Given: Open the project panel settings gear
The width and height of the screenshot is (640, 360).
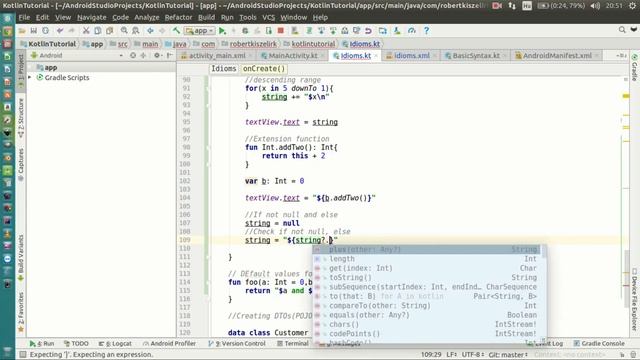Looking at the screenshot, I should click(x=157, y=56).
